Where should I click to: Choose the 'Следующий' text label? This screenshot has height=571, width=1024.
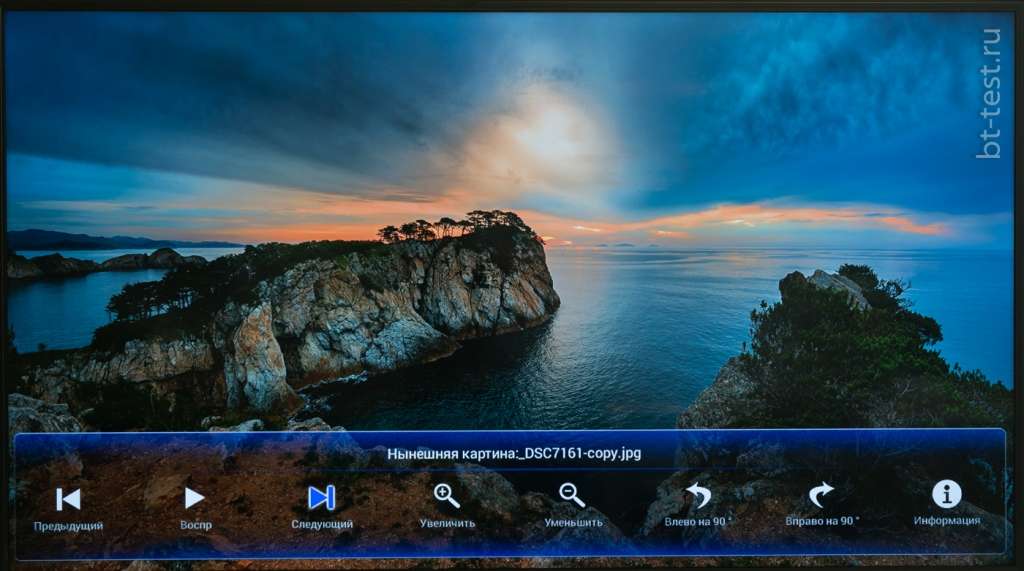[x=321, y=524]
